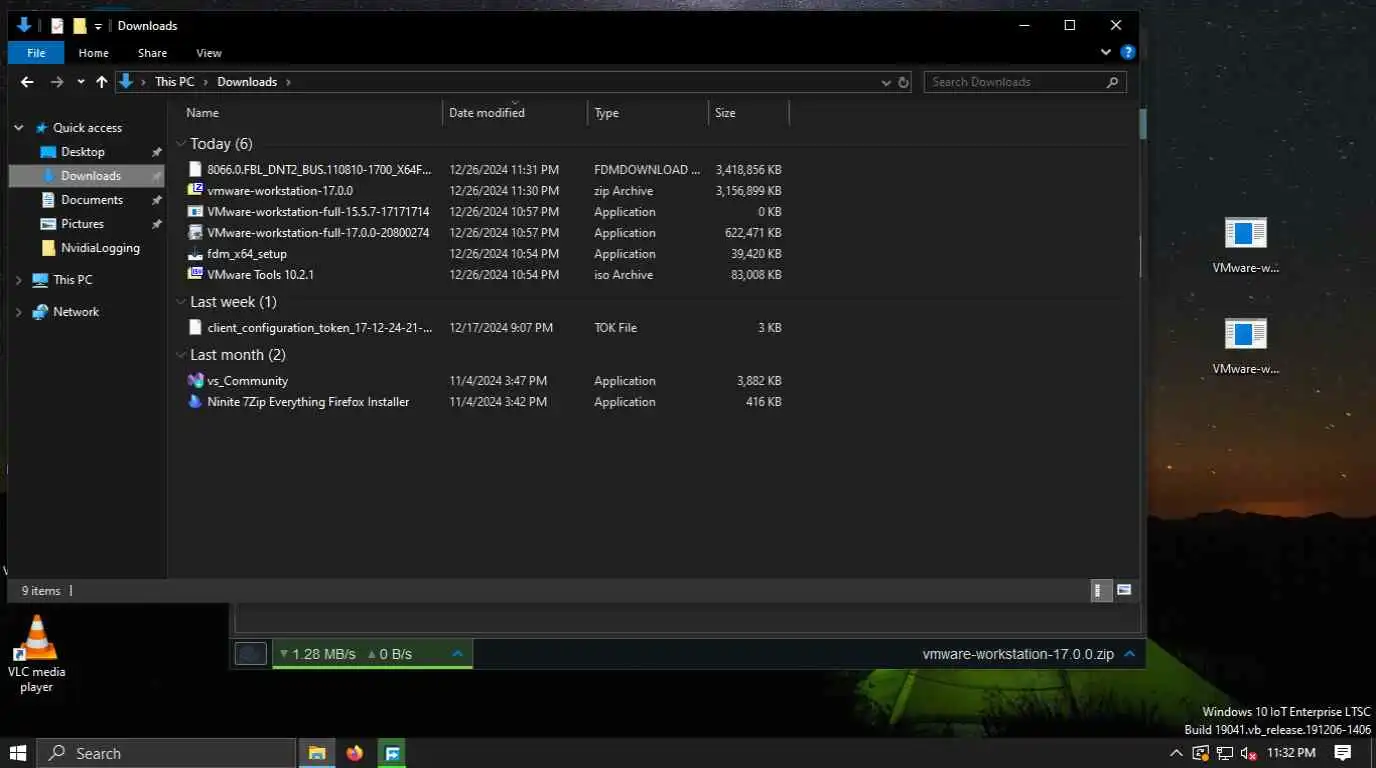This screenshot has width=1376, height=768.
Task: Open Customize Quick Access Toolbar dropdown
Action: pyautogui.click(x=98, y=27)
